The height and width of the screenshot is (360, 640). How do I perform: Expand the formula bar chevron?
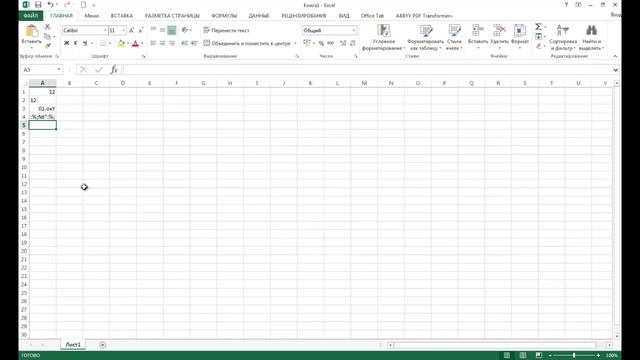click(615, 70)
